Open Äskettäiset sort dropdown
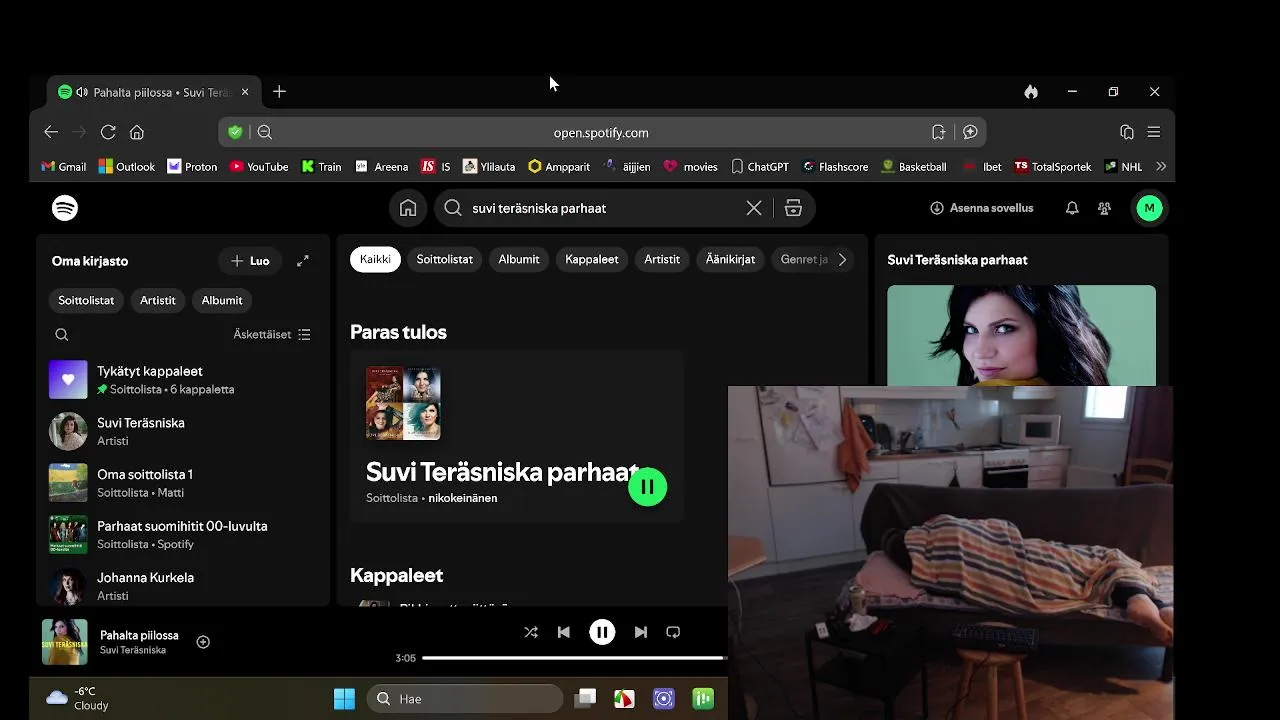The height and width of the screenshot is (720, 1280). click(x=272, y=335)
